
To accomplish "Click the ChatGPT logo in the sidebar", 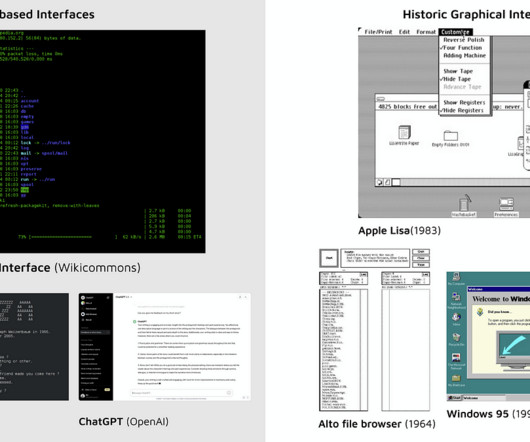I will point(83,298).
